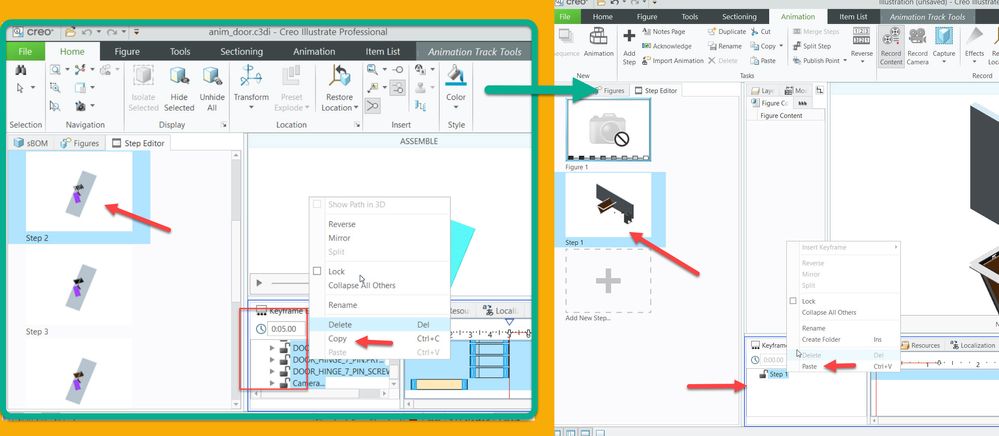999x436 pixels.
Task: Click the undo arrow in left window title bar
Action: click(x=86, y=32)
